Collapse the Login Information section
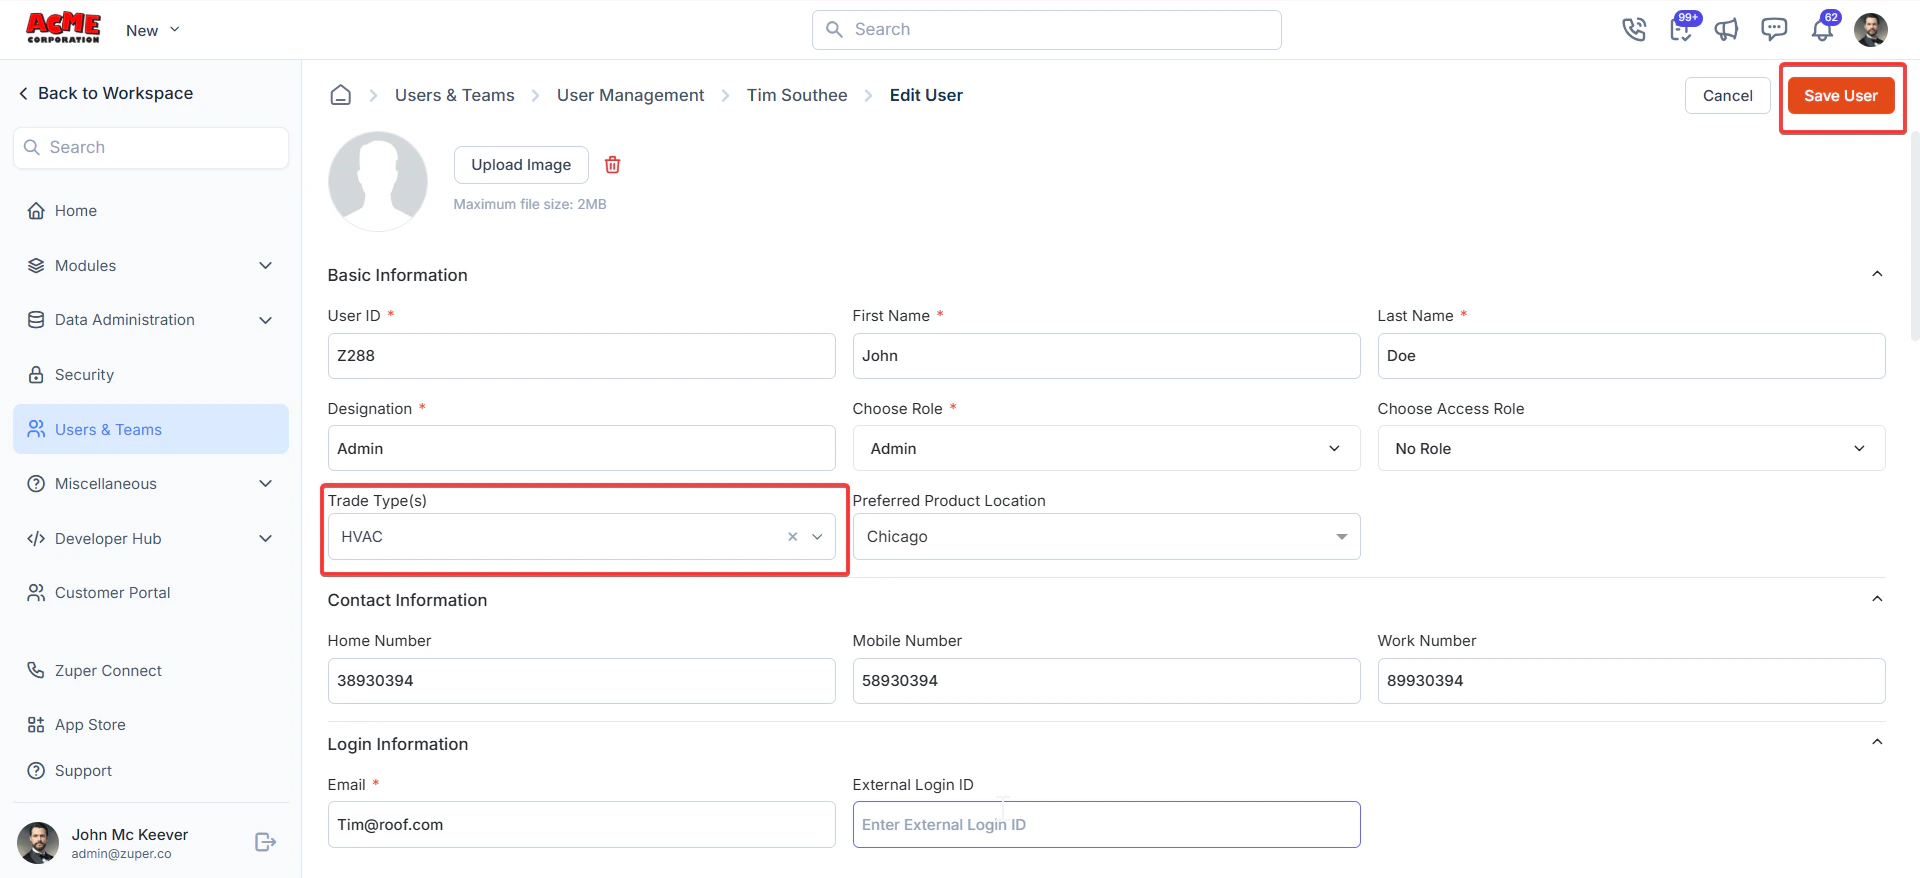This screenshot has height=878, width=1920. 1877,742
